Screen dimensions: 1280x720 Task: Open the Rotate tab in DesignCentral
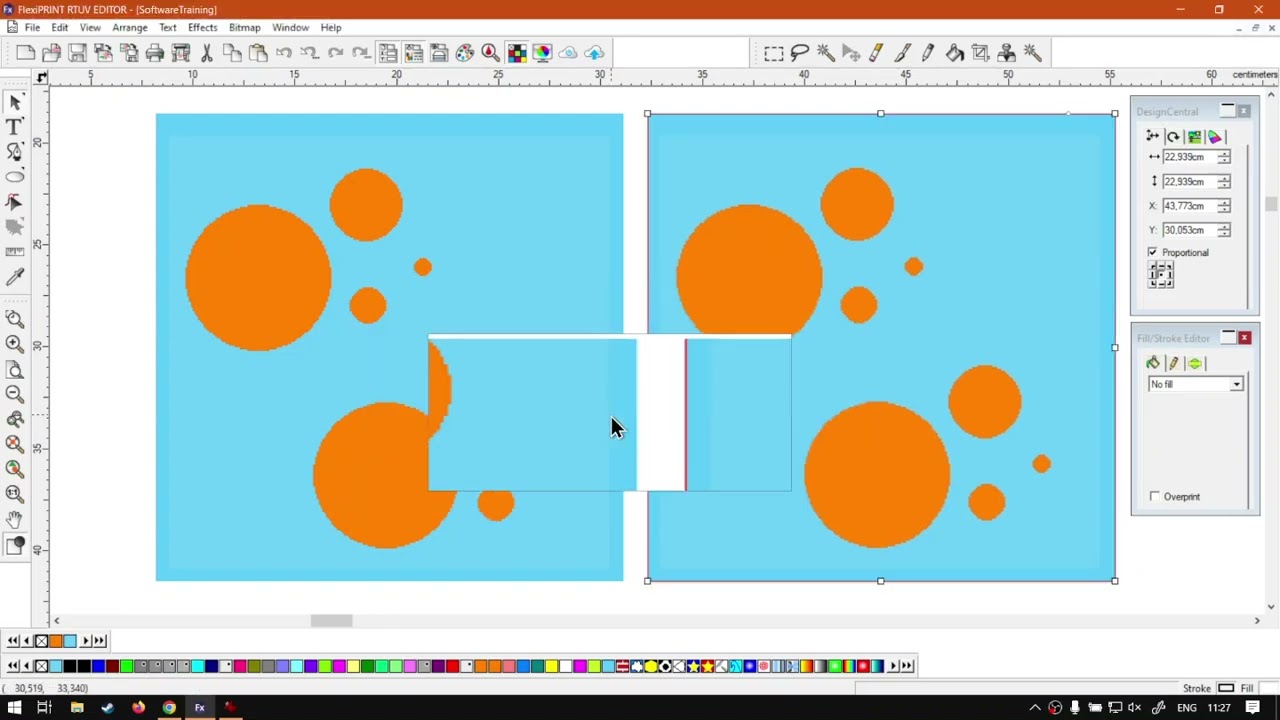tap(1173, 137)
